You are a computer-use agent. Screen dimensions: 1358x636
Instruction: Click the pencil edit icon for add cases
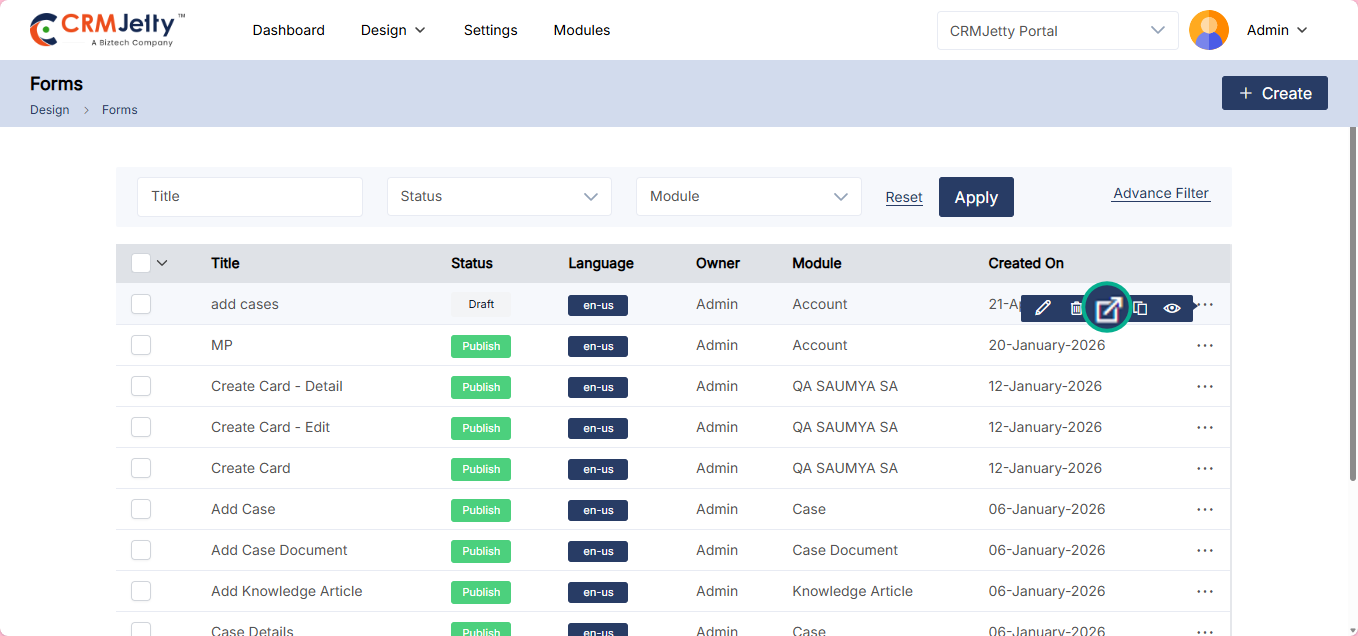coord(1043,308)
